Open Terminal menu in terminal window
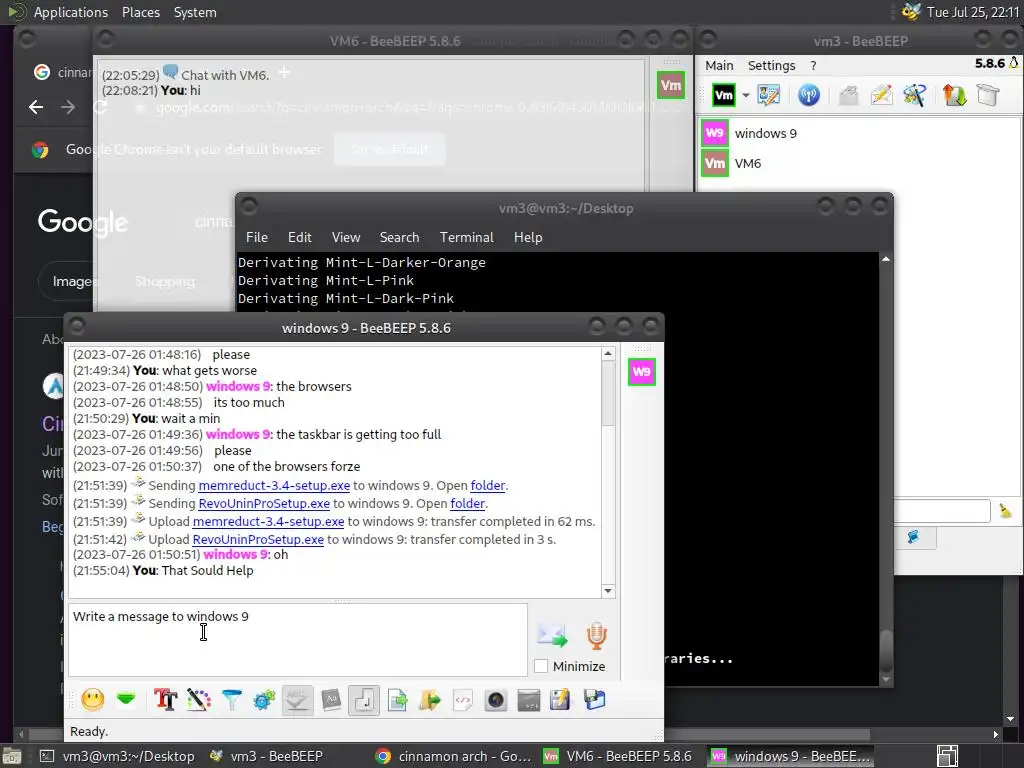 point(466,237)
